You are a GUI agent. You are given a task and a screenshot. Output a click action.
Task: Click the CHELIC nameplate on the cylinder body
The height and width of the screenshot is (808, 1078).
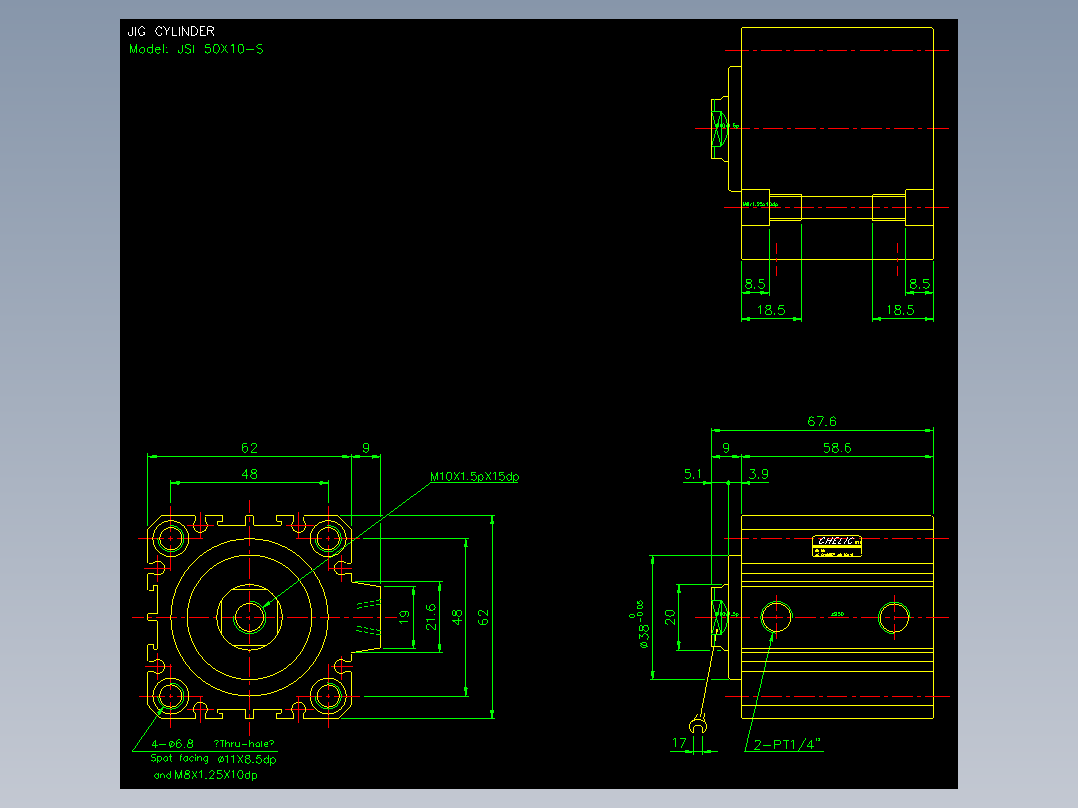pos(837,546)
